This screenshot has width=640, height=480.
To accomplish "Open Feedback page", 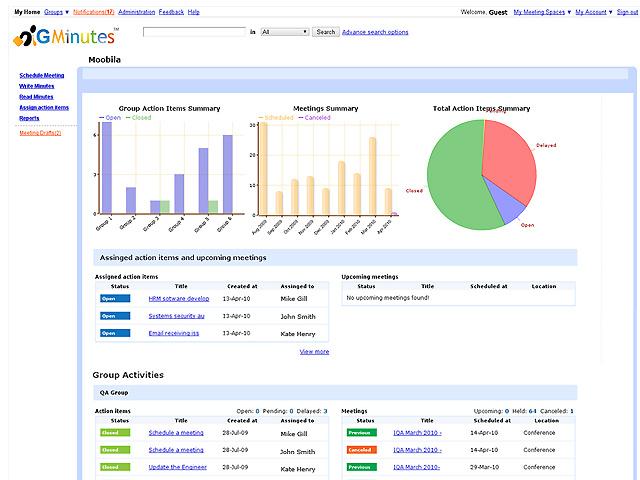I will click(171, 12).
